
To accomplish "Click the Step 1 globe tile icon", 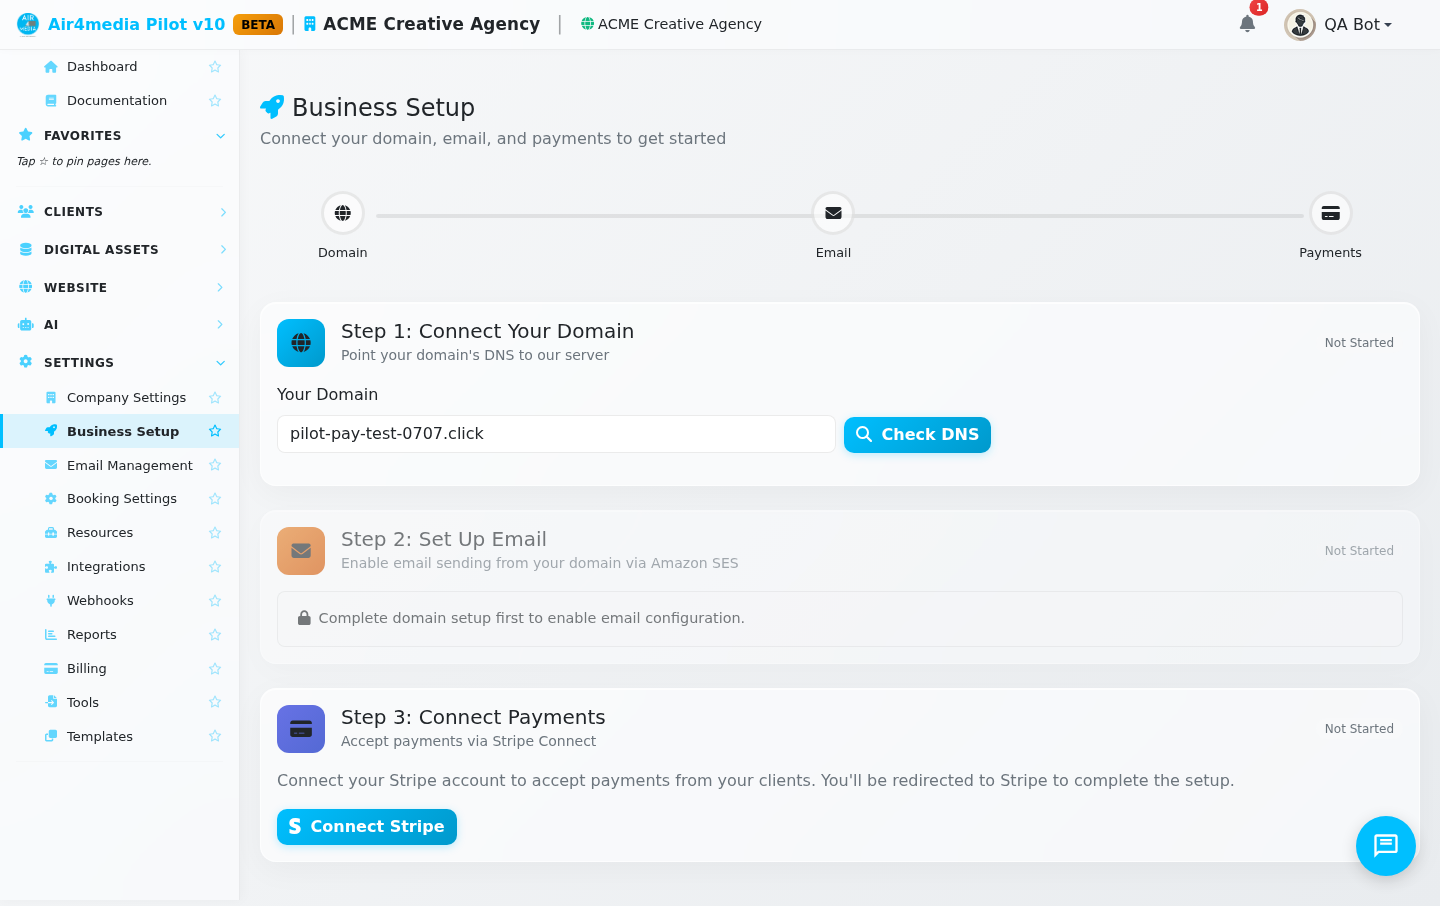I will click(301, 343).
